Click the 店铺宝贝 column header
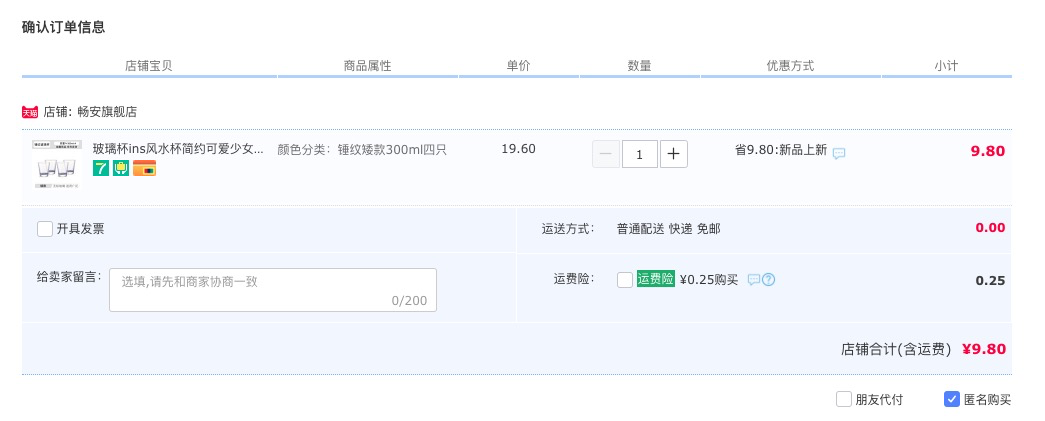Screen dimensions: 1045x421 149,66
